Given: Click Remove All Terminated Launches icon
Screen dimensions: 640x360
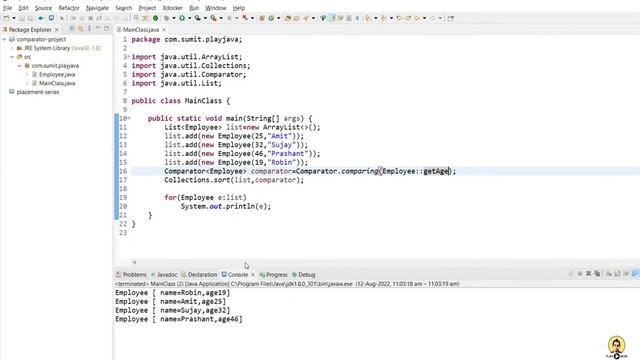Looking at the screenshot, I should coord(597,274).
